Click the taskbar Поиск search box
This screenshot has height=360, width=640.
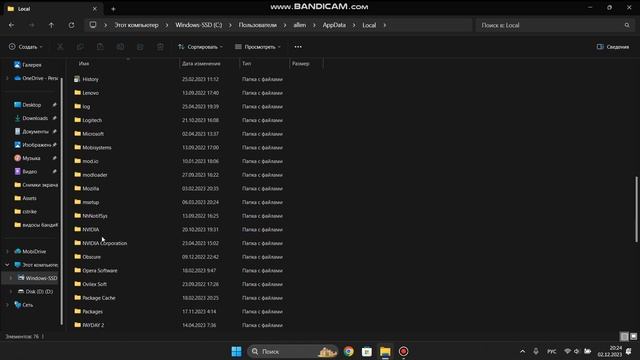pyautogui.click(x=292, y=351)
